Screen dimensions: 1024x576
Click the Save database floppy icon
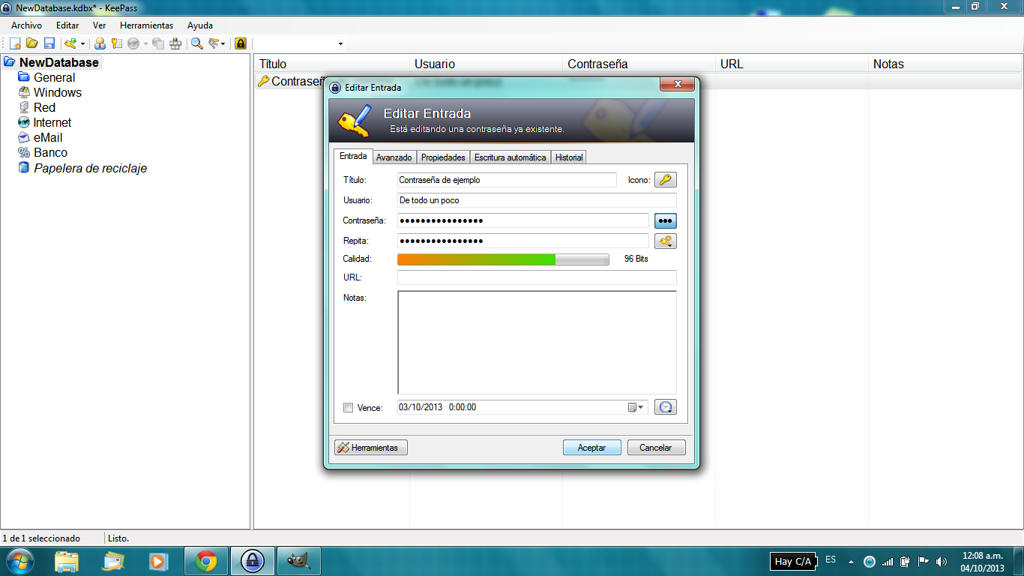pos(49,44)
